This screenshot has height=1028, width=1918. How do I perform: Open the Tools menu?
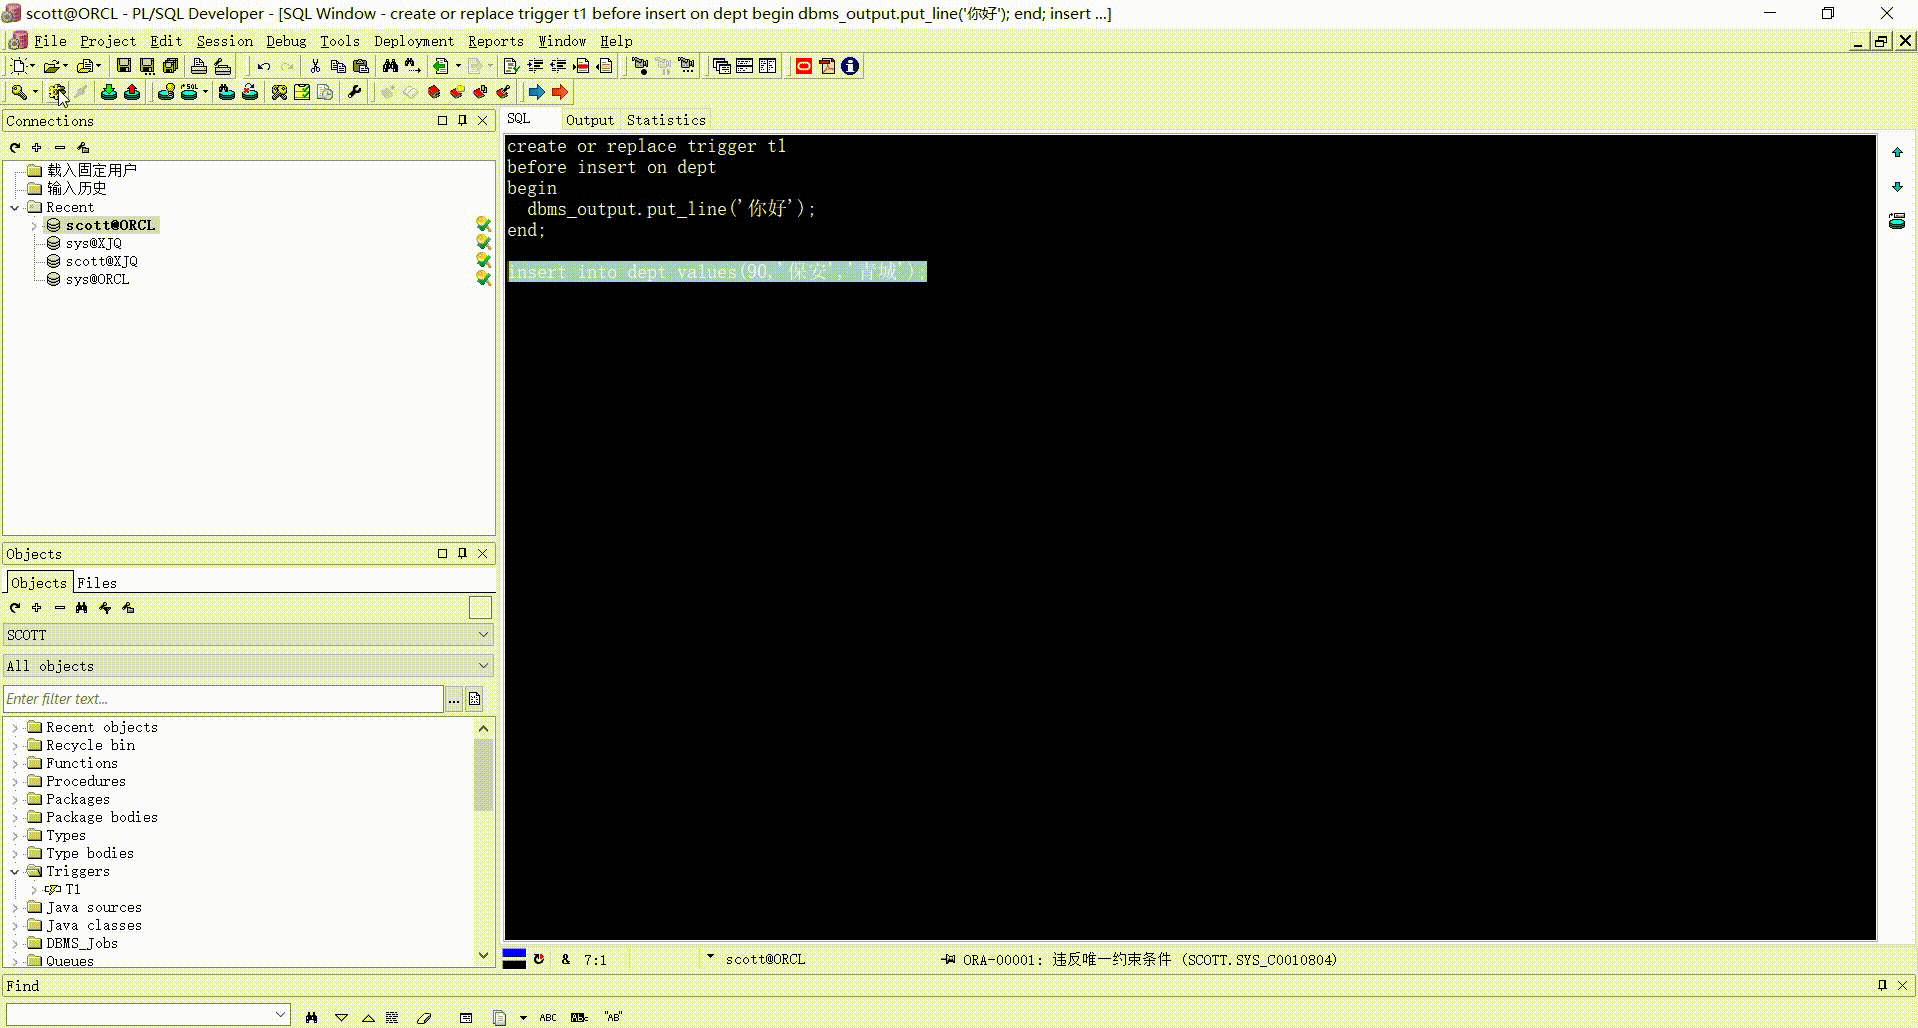(x=339, y=41)
